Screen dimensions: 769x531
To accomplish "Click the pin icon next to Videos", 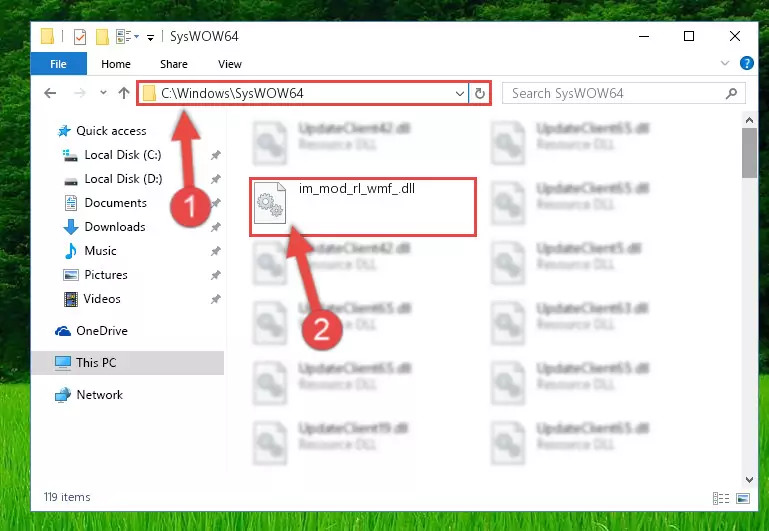I will pos(215,300).
